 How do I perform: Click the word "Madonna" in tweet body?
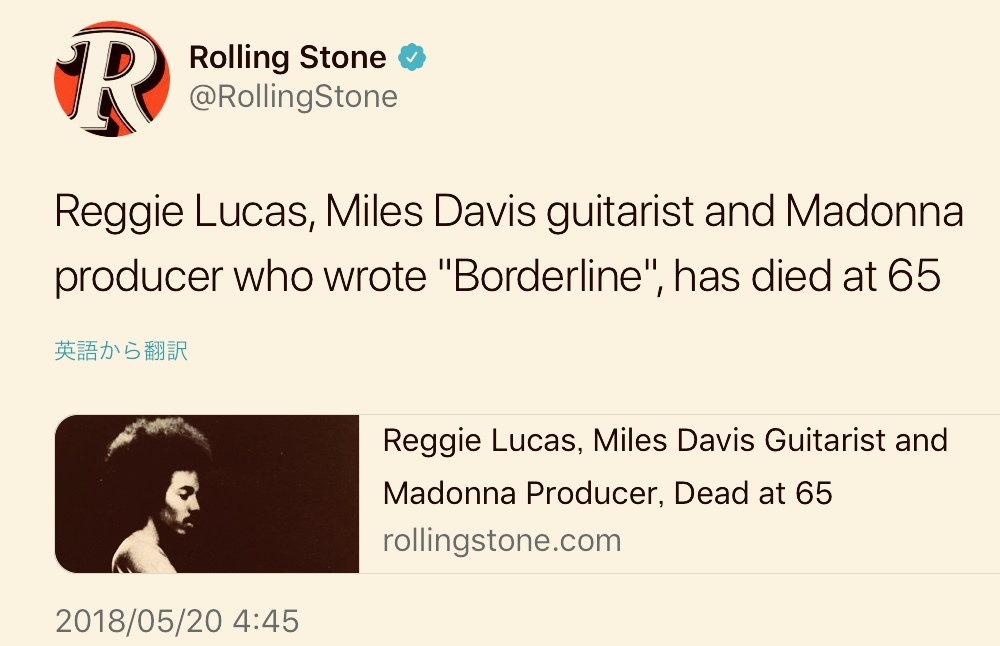(874, 212)
